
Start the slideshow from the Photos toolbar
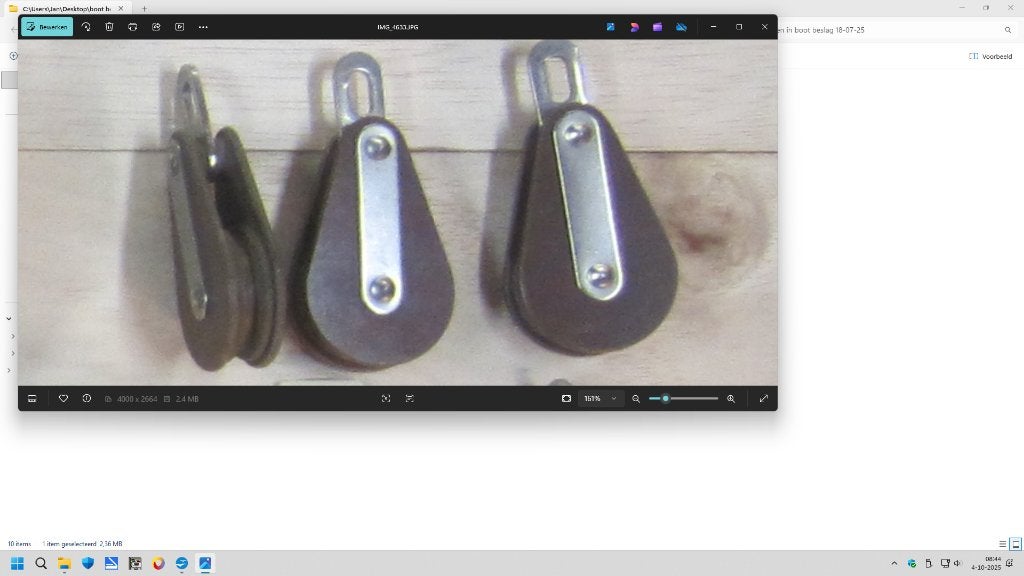[x=180, y=27]
